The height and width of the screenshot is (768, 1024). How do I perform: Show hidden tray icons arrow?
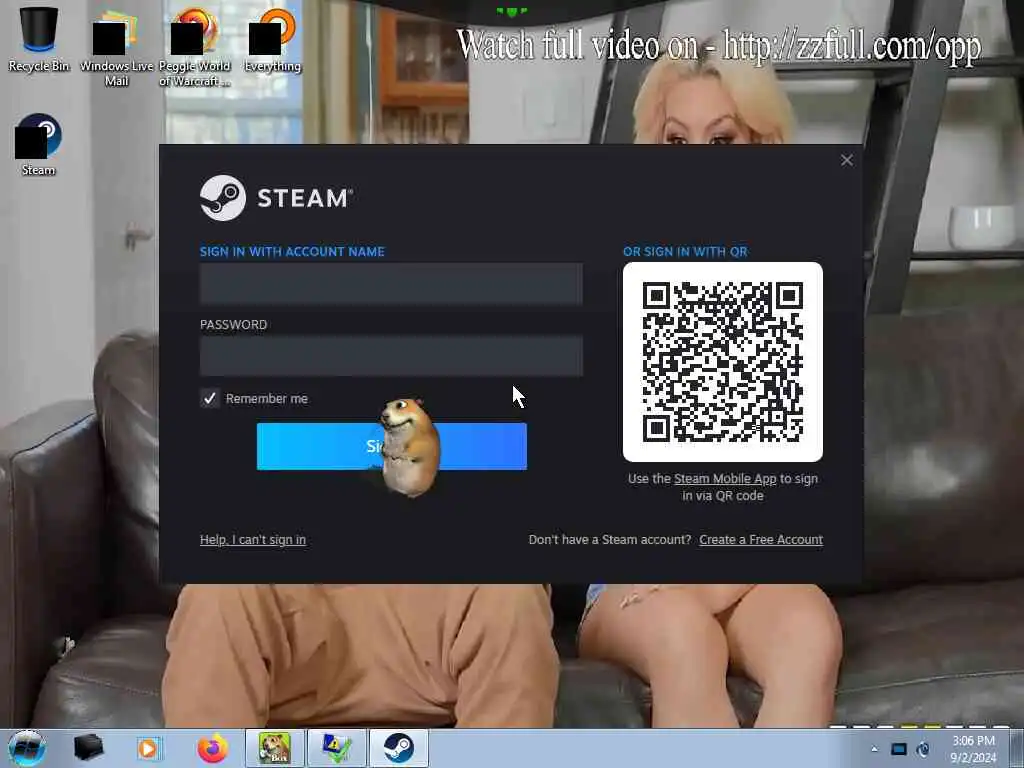point(874,749)
